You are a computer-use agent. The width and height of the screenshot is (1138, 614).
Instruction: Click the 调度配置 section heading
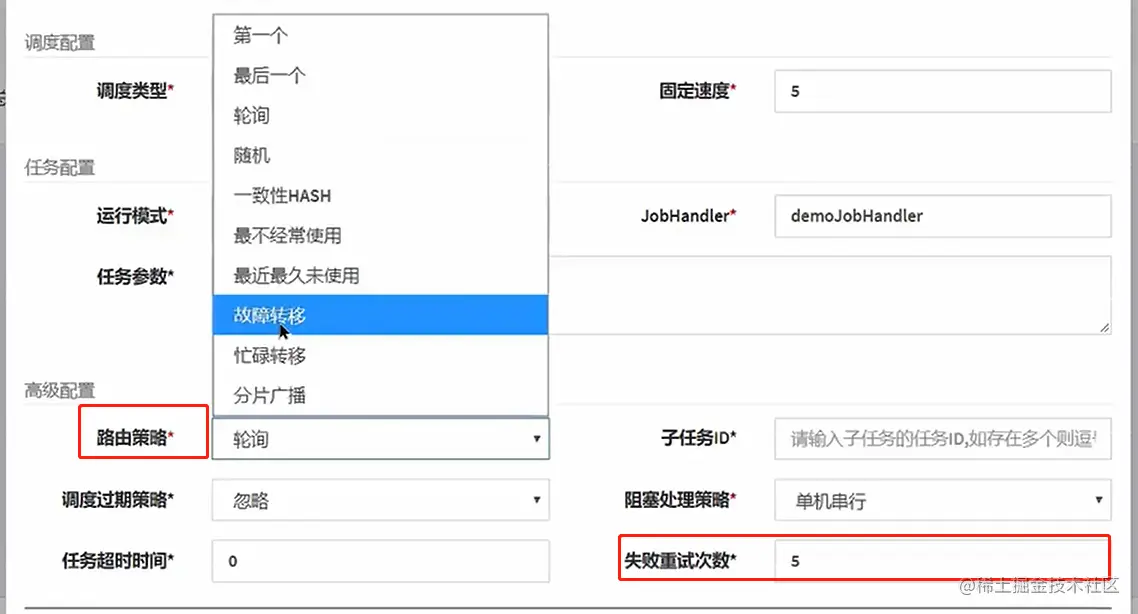60,43
